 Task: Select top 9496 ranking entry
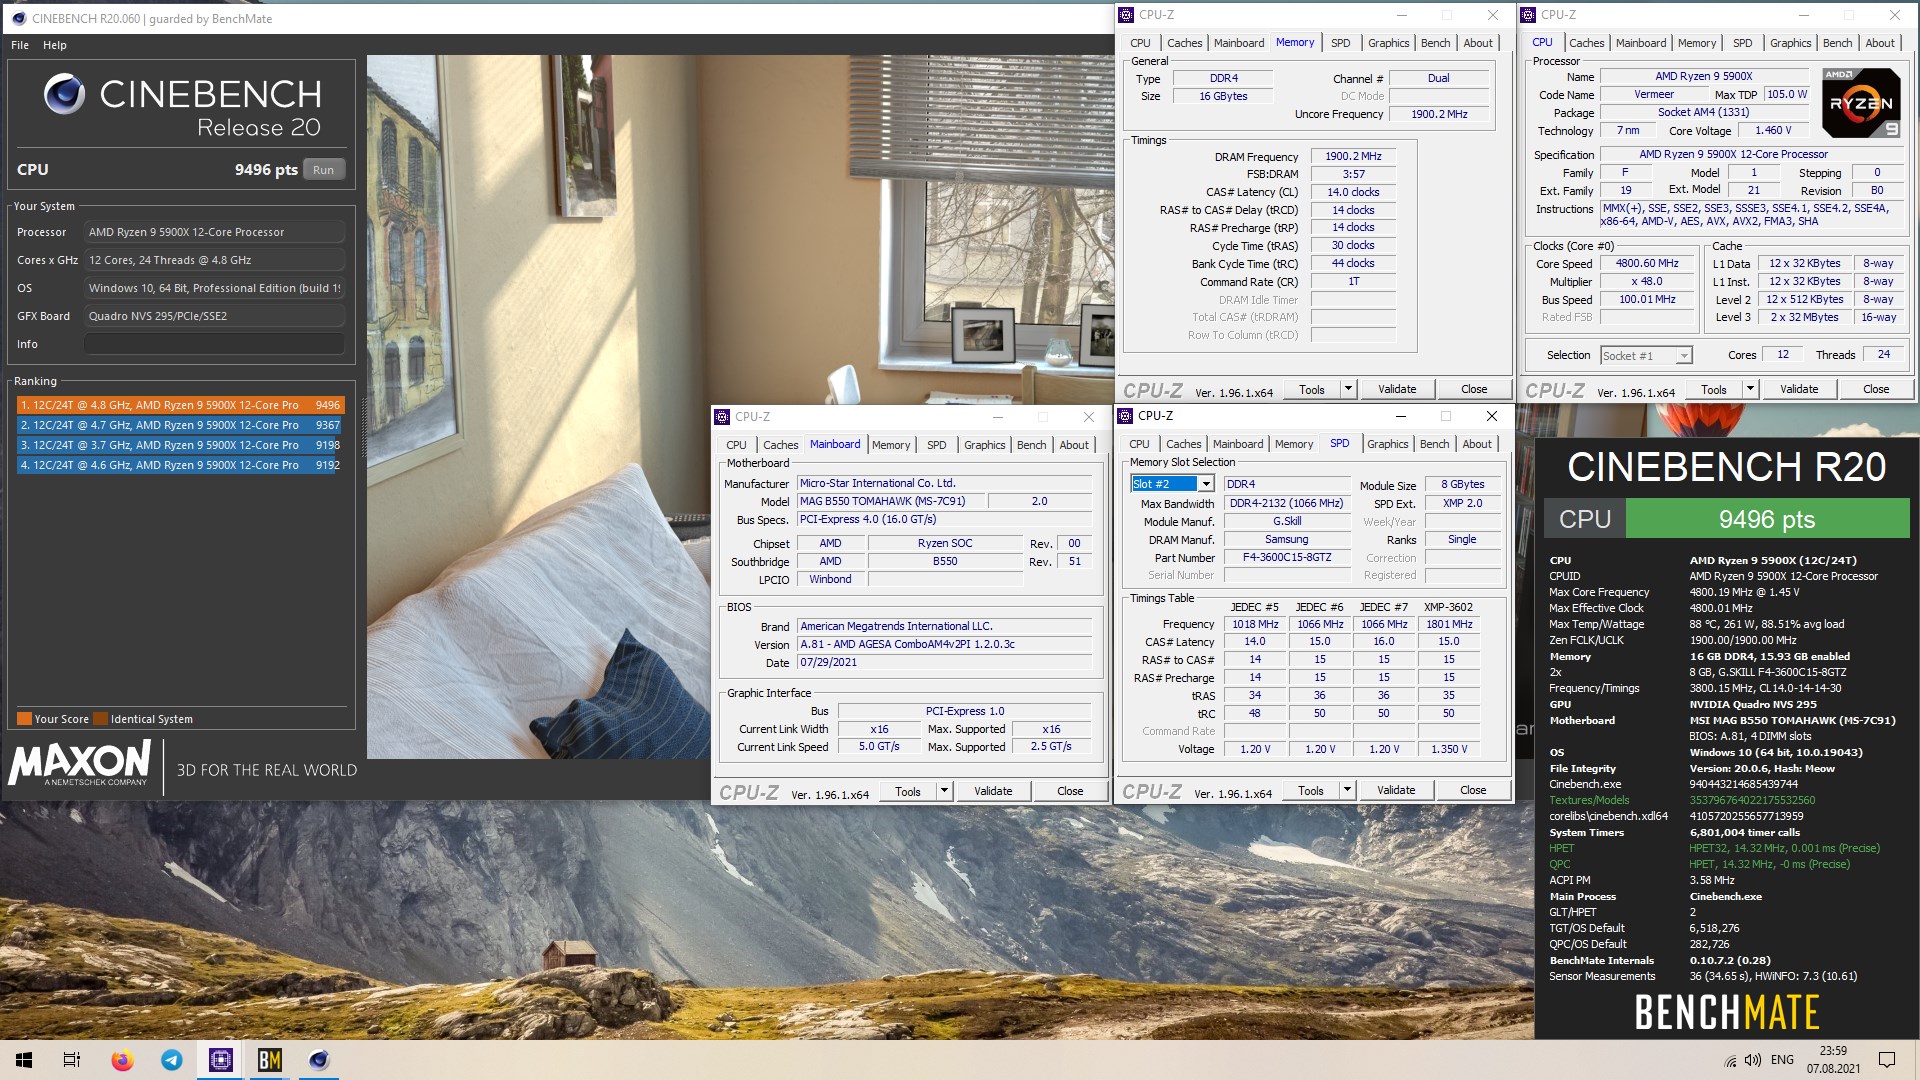click(180, 405)
